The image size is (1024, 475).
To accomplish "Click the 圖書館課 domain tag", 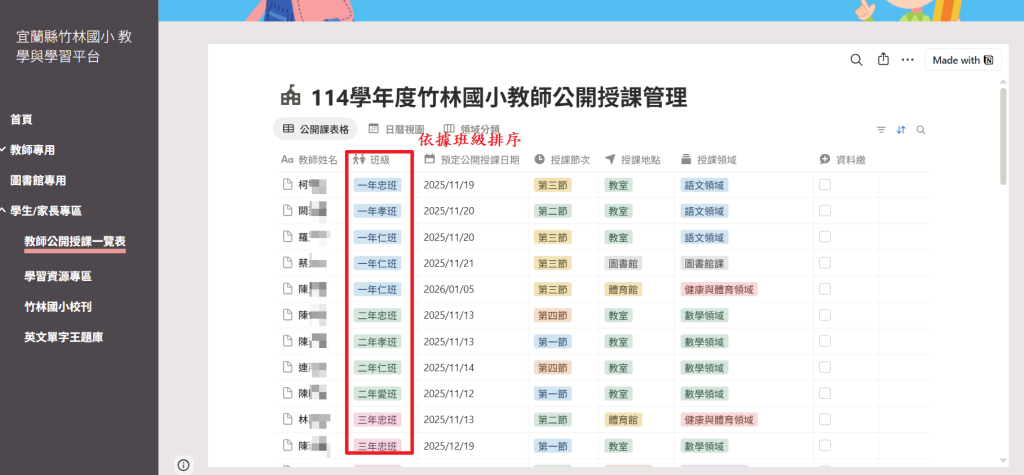I will pos(704,263).
